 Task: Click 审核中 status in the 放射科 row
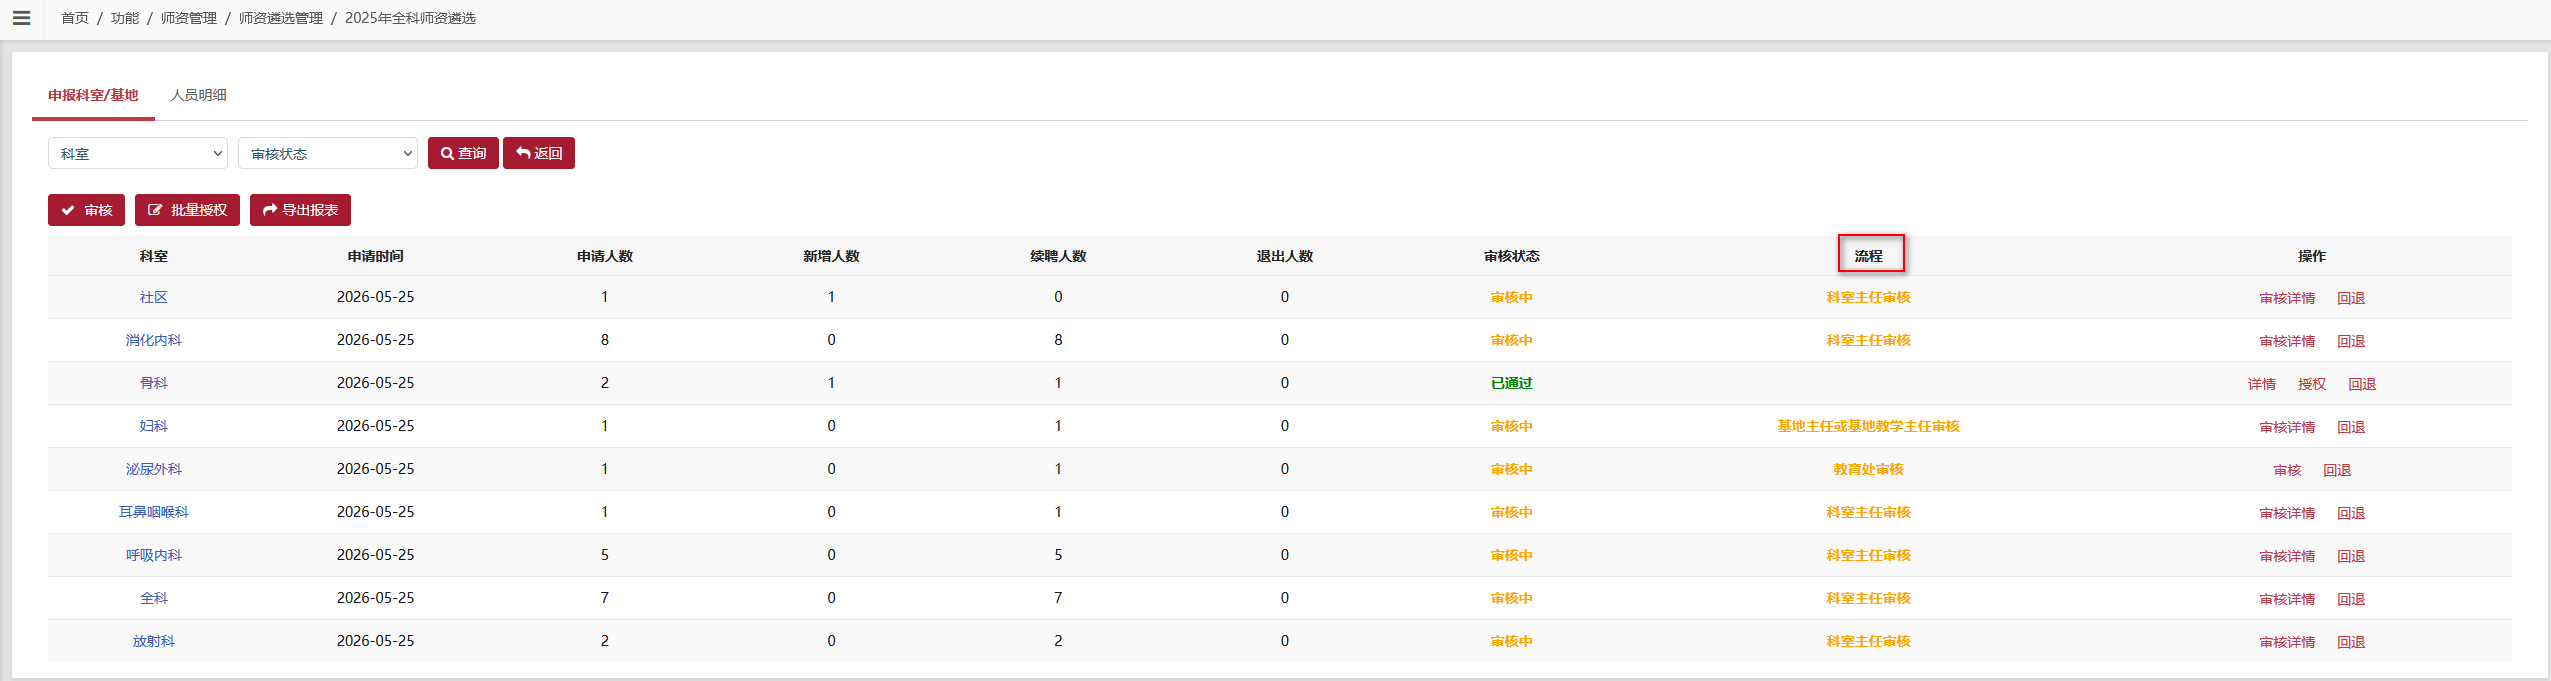[x=1512, y=641]
